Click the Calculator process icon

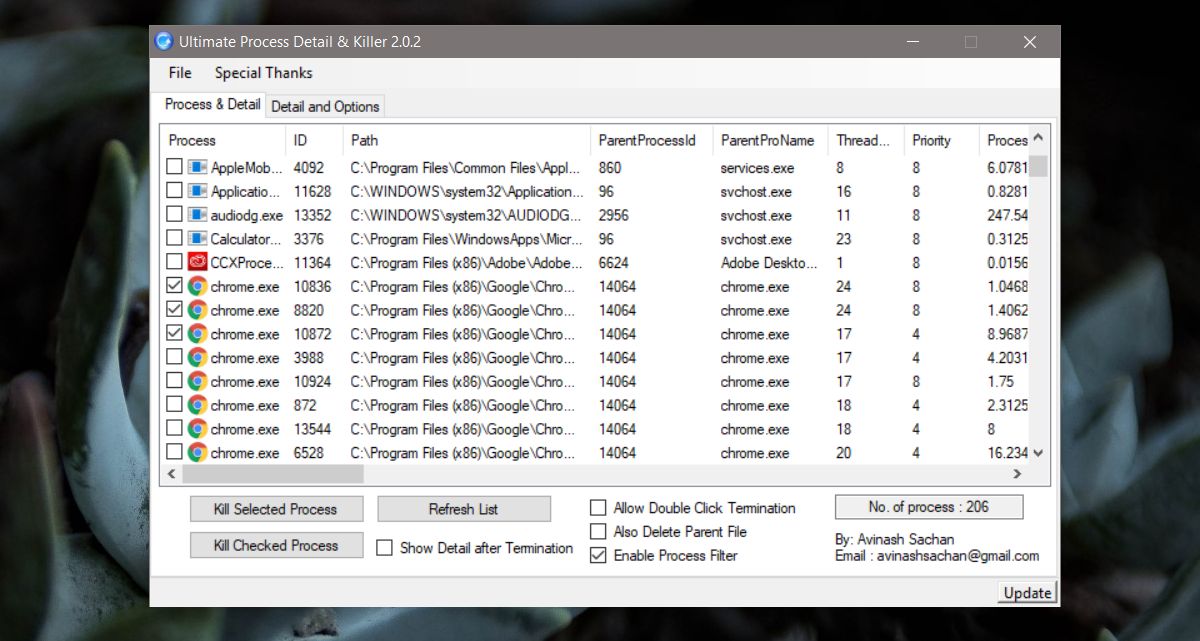(x=197, y=239)
